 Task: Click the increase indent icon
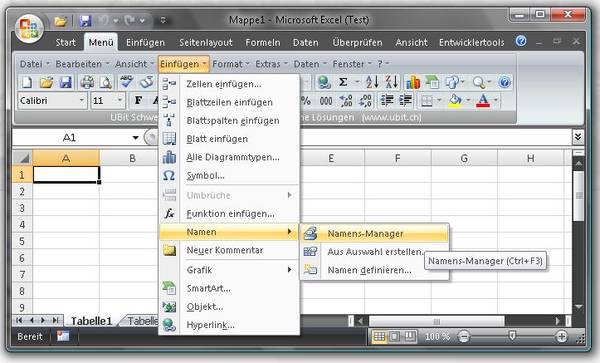coord(406,101)
